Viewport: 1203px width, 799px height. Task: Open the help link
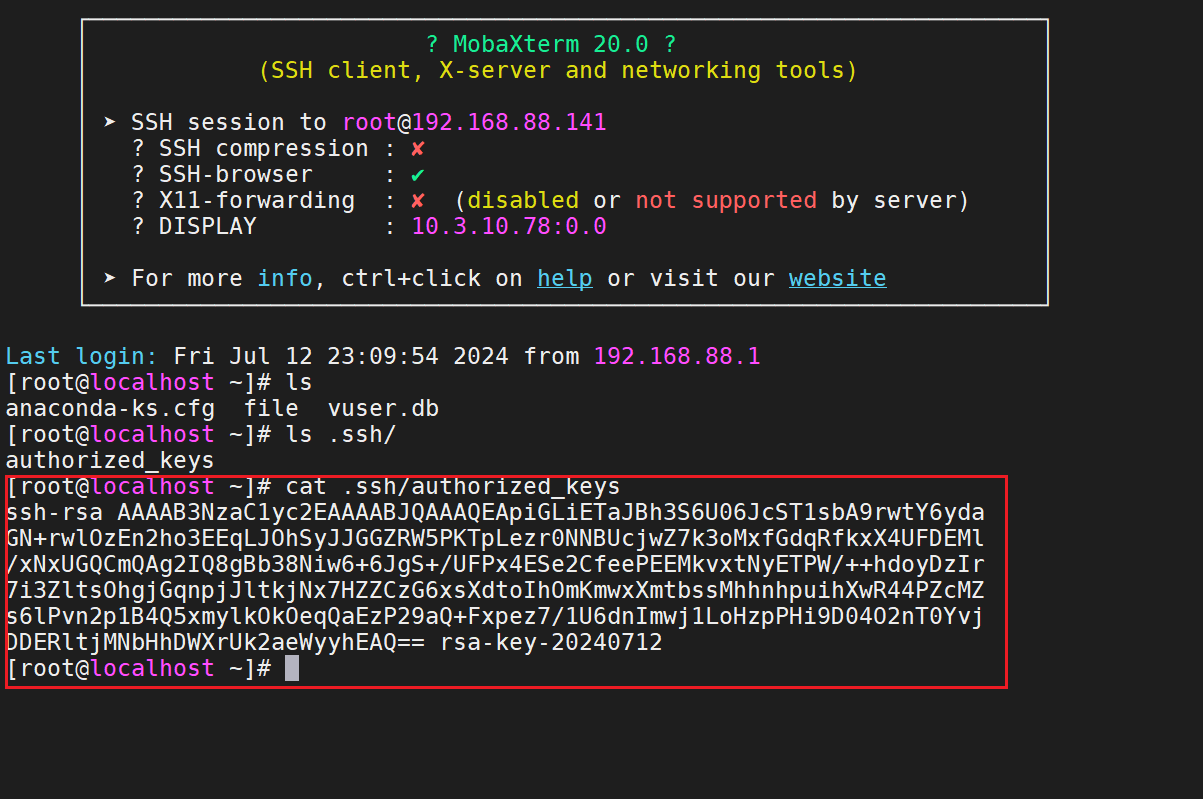tap(564, 278)
